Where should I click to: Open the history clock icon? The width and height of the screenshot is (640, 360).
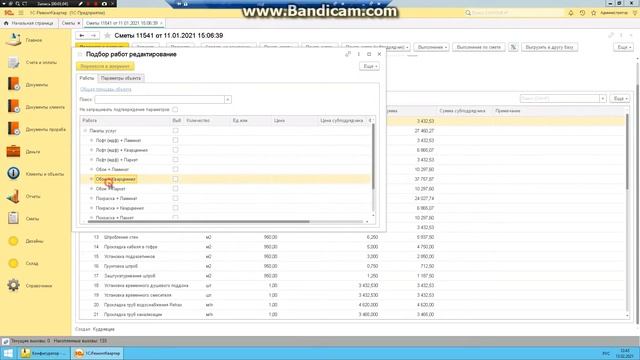tap(582, 13)
